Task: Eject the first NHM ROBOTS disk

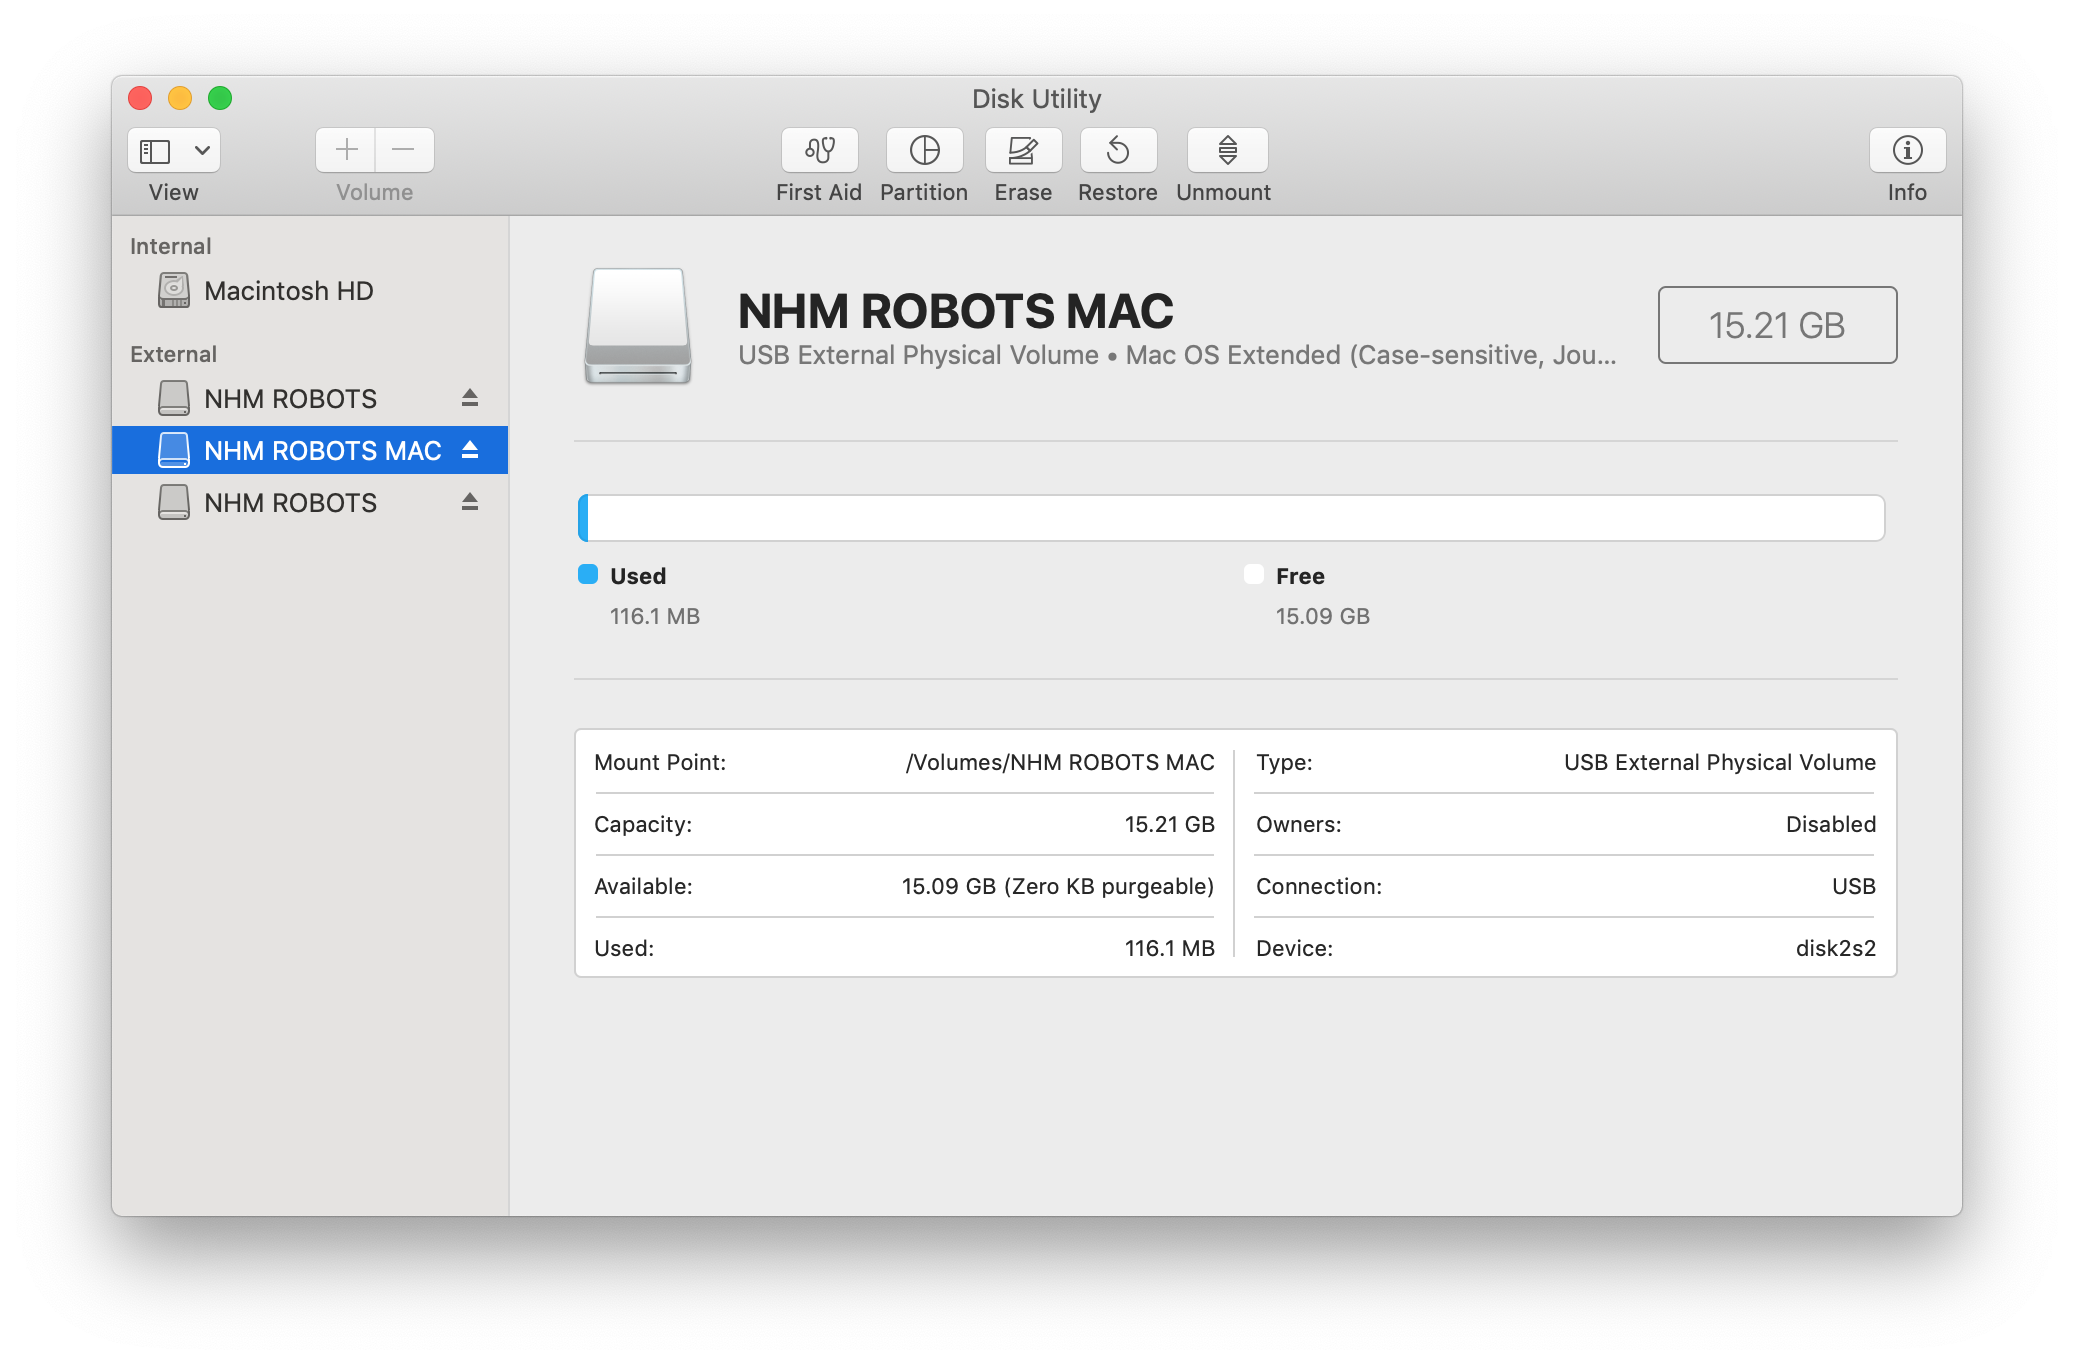Action: point(470,398)
